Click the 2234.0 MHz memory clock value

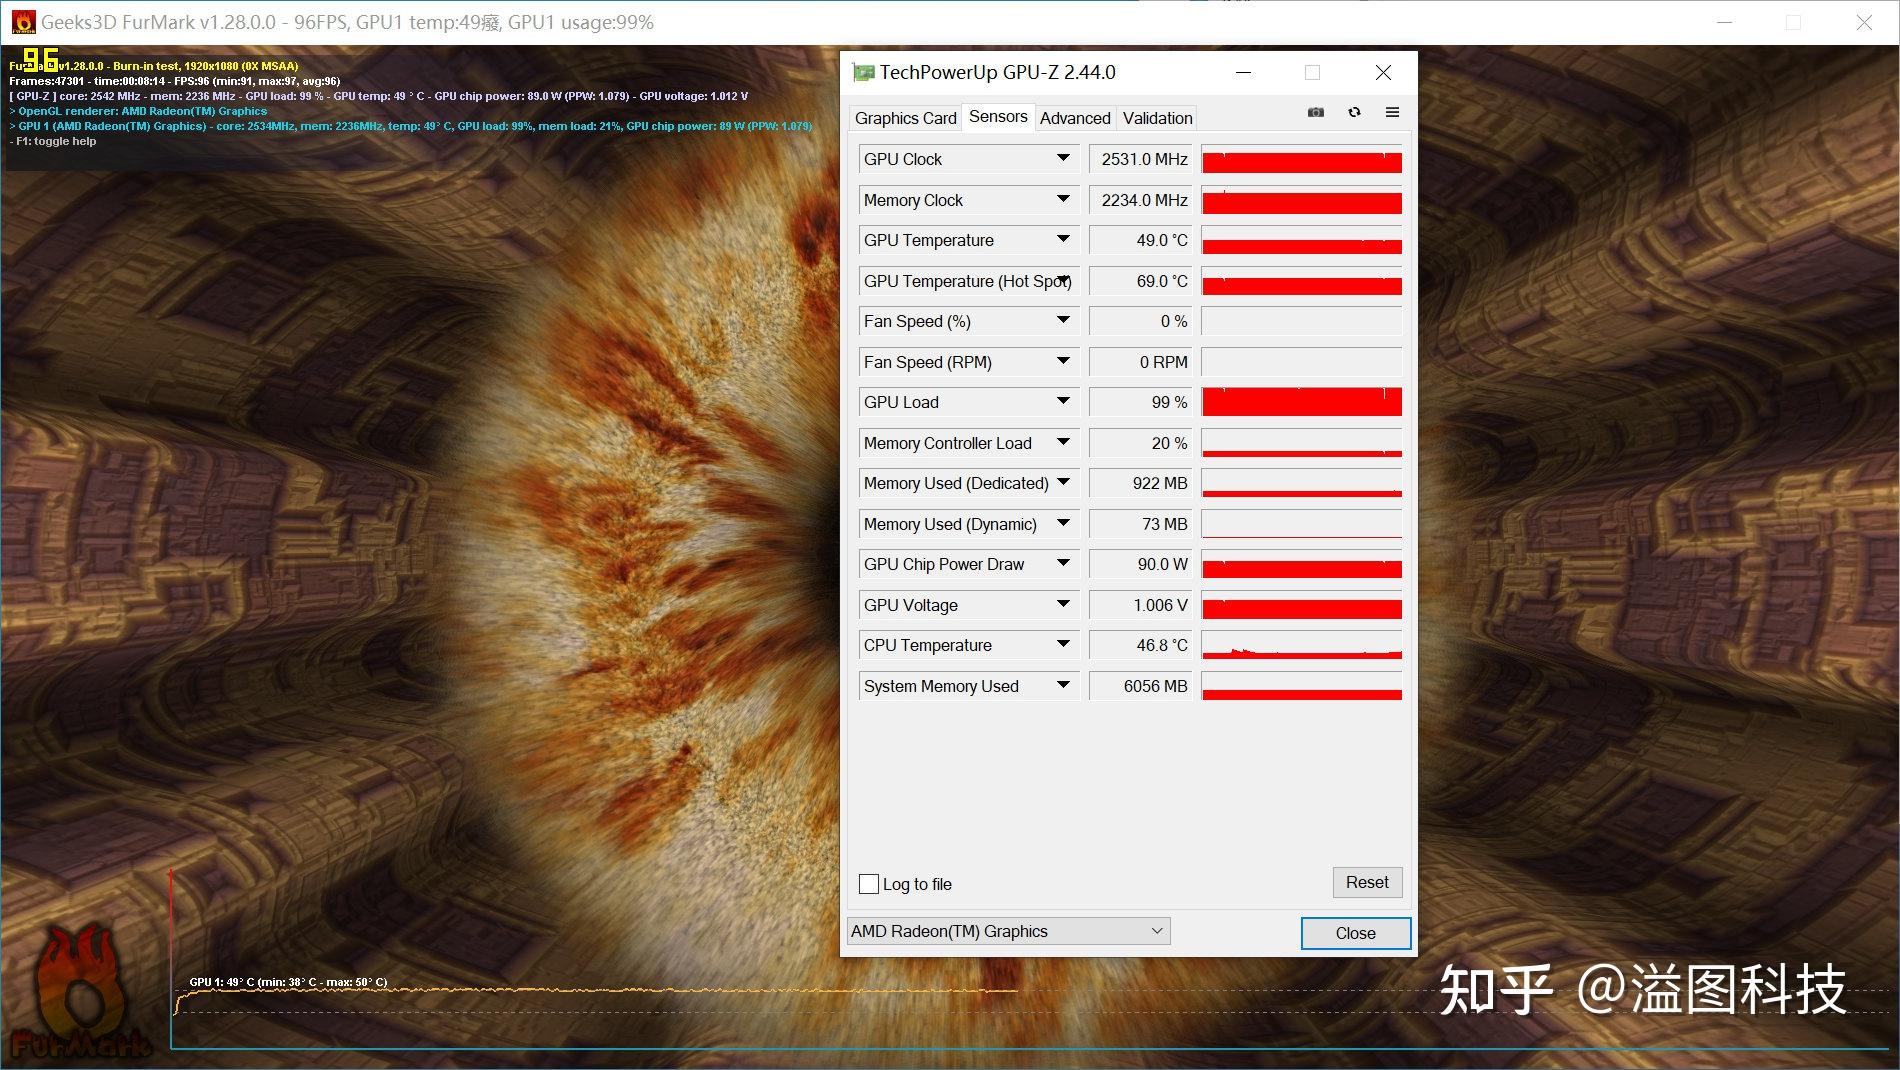[1141, 200]
